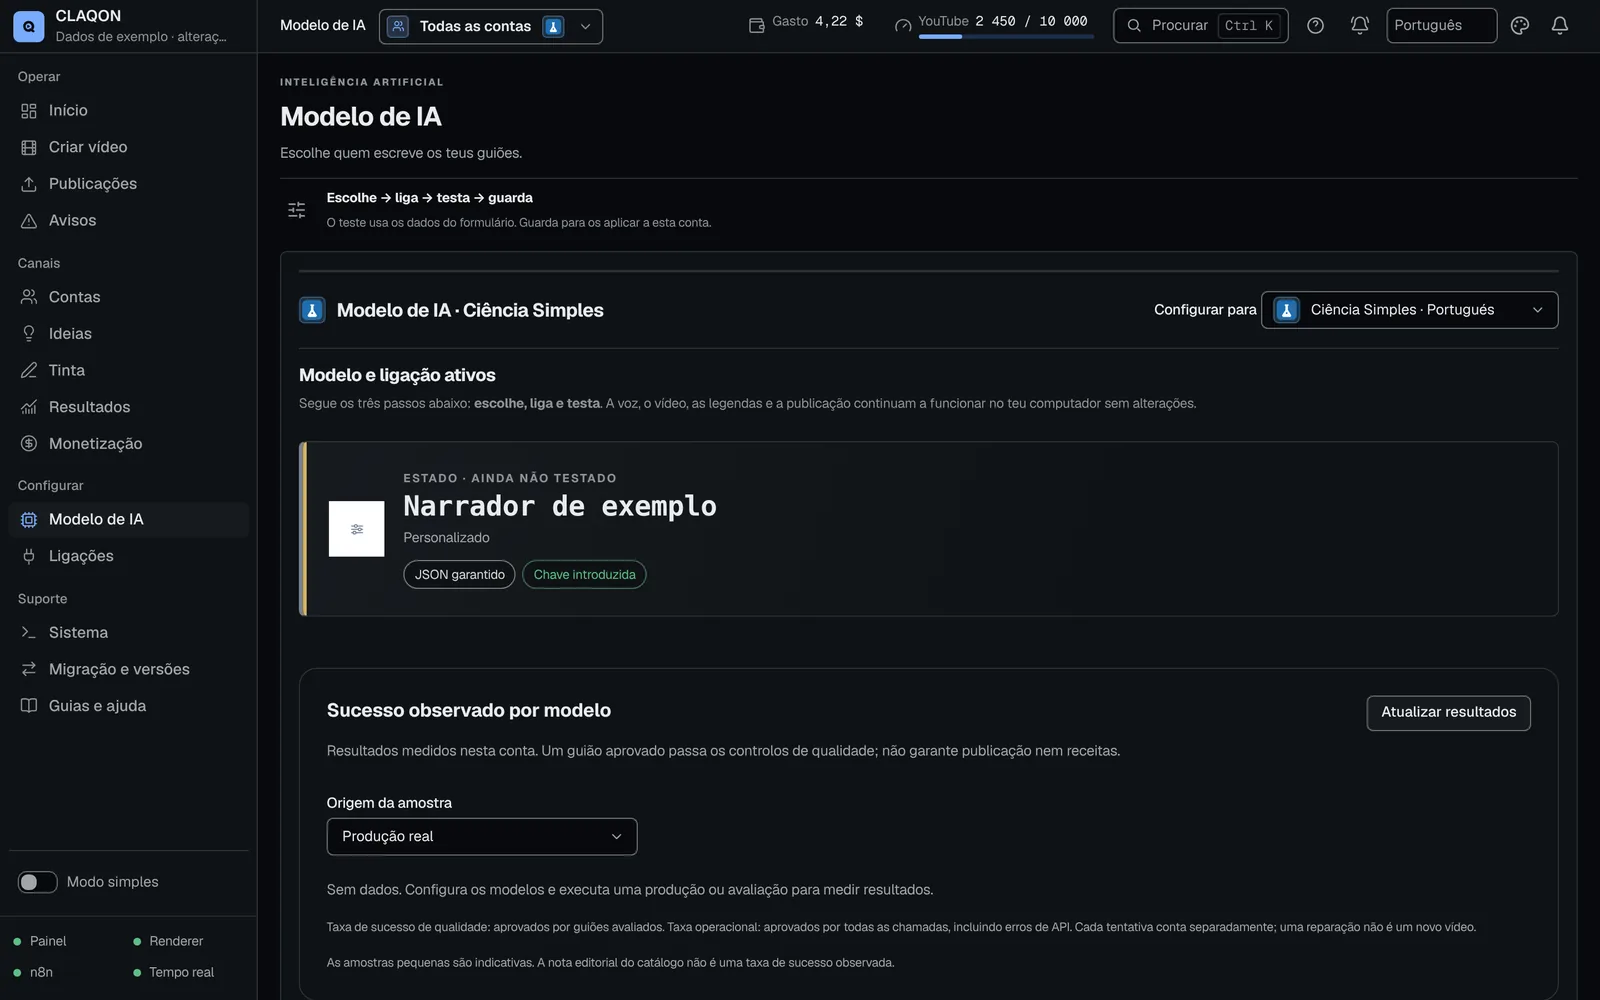Click the wallet icon beside Gasto
Screen dimensions: 1600x1000
(757, 25)
